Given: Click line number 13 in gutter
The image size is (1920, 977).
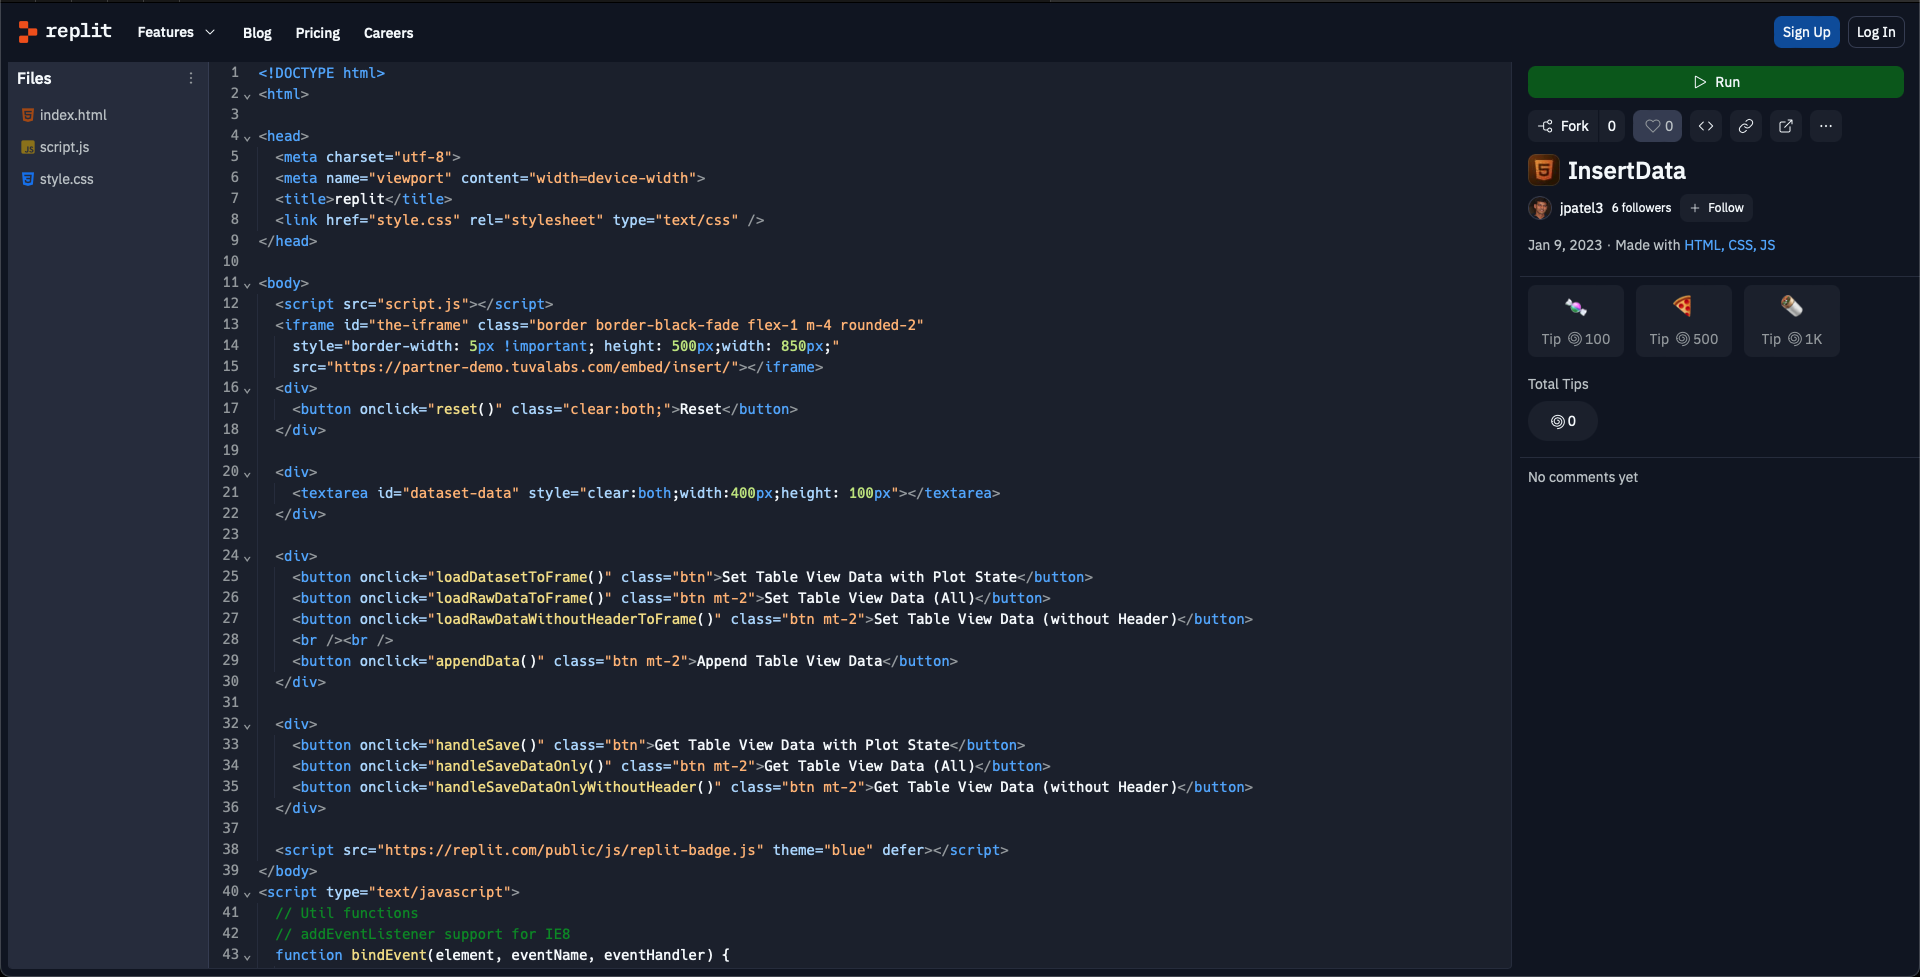Looking at the screenshot, I should point(231,324).
